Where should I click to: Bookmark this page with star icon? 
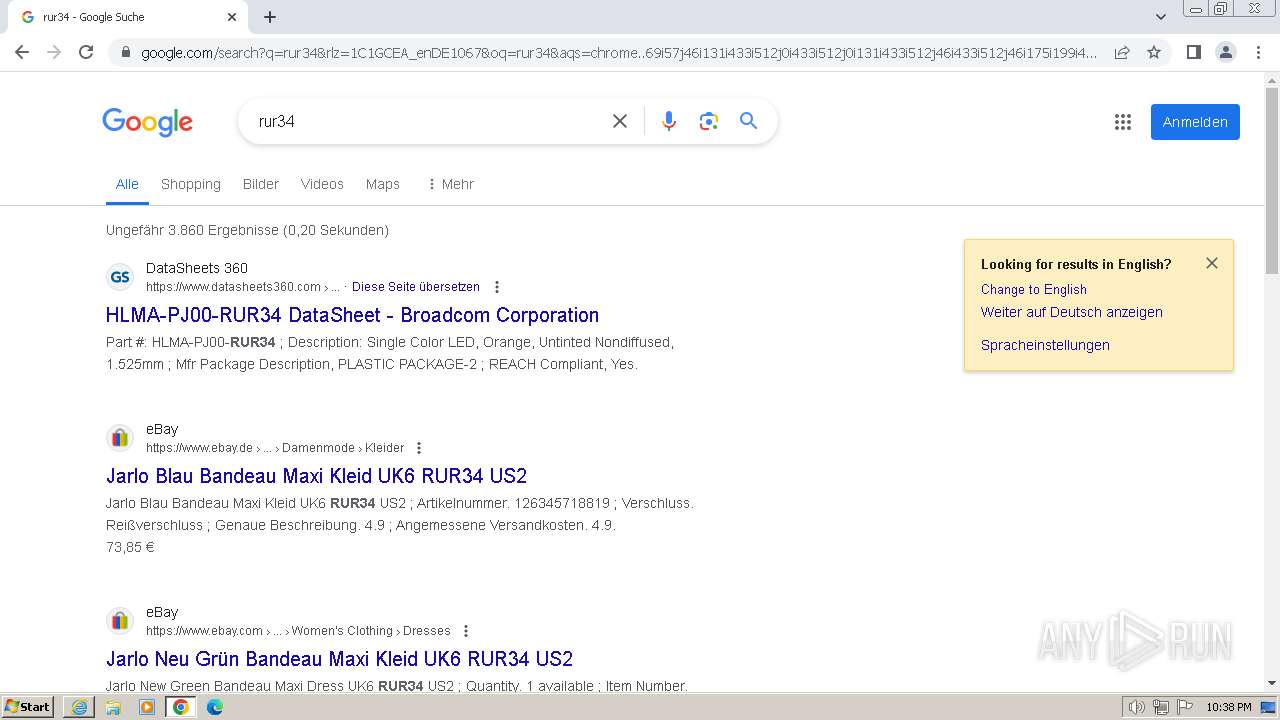coord(1154,52)
